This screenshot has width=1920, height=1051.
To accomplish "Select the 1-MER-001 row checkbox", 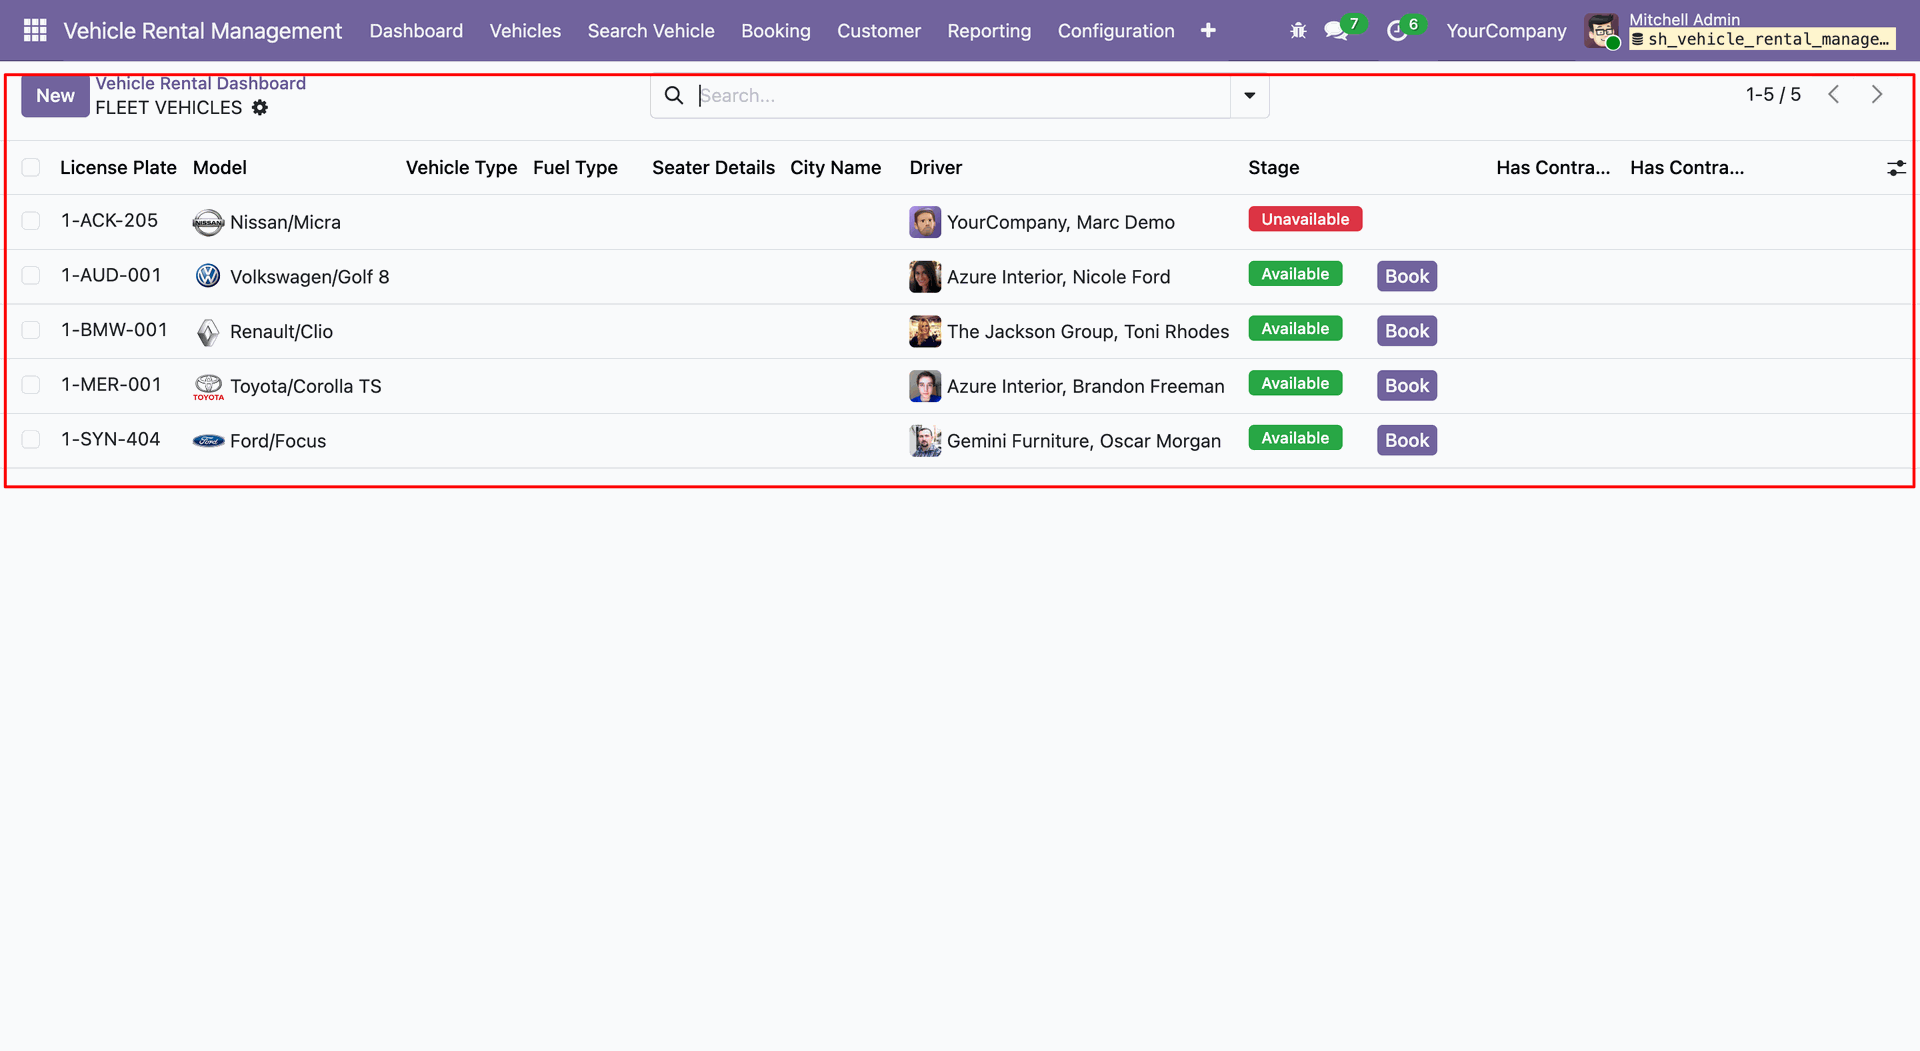I will [31, 385].
